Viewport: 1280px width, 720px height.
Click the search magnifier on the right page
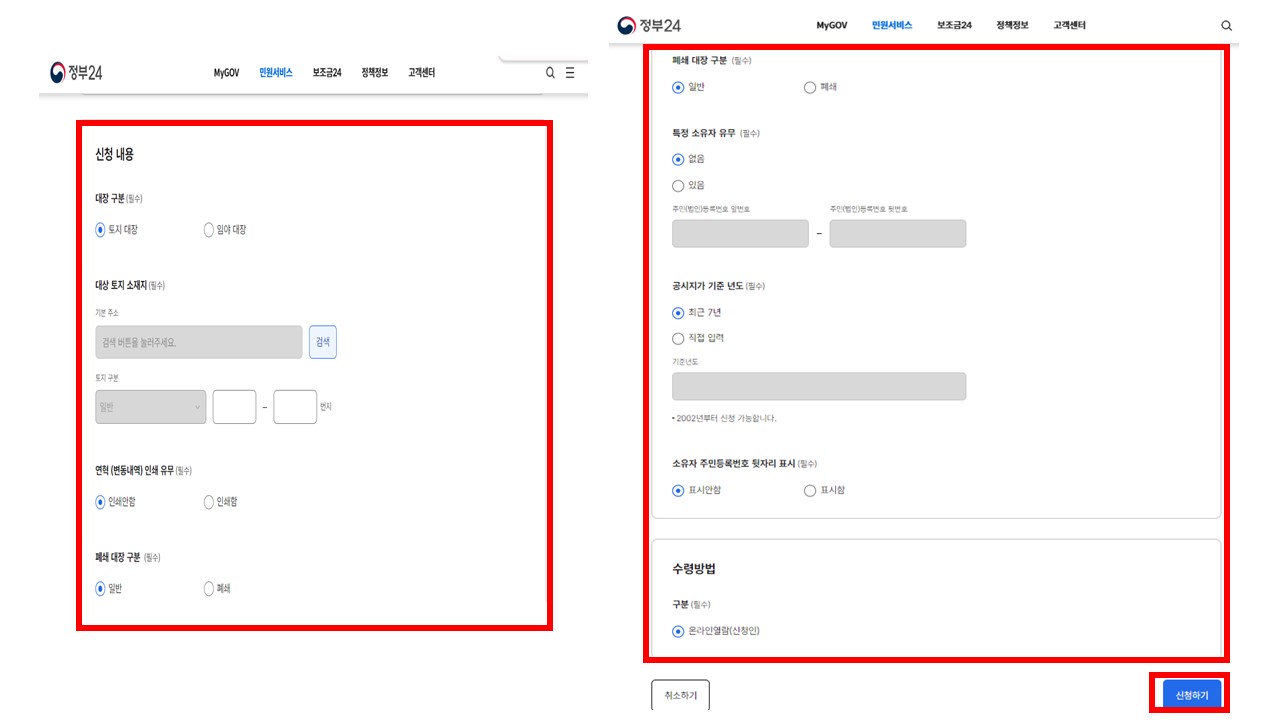(1226, 25)
